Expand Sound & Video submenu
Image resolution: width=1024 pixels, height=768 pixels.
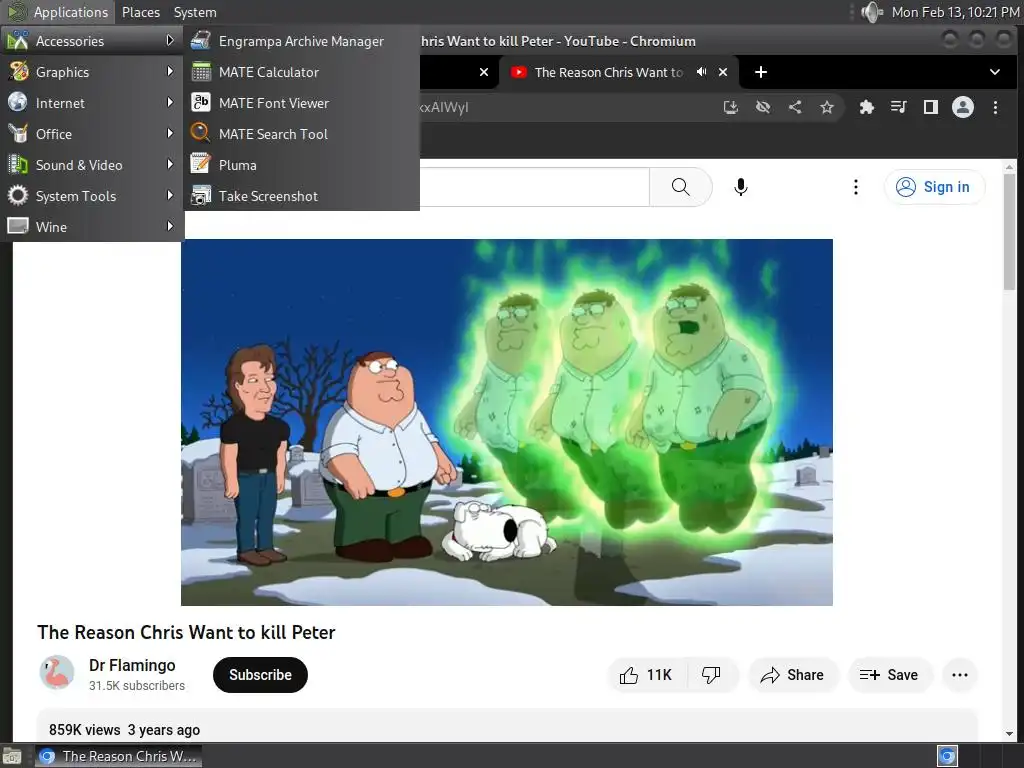[x=92, y=165]
